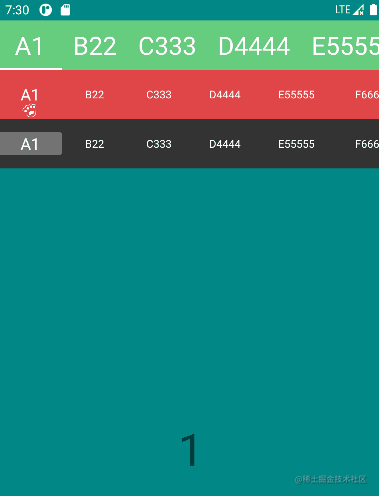Go to D4444 tab in dark bar

coord(225,144)
